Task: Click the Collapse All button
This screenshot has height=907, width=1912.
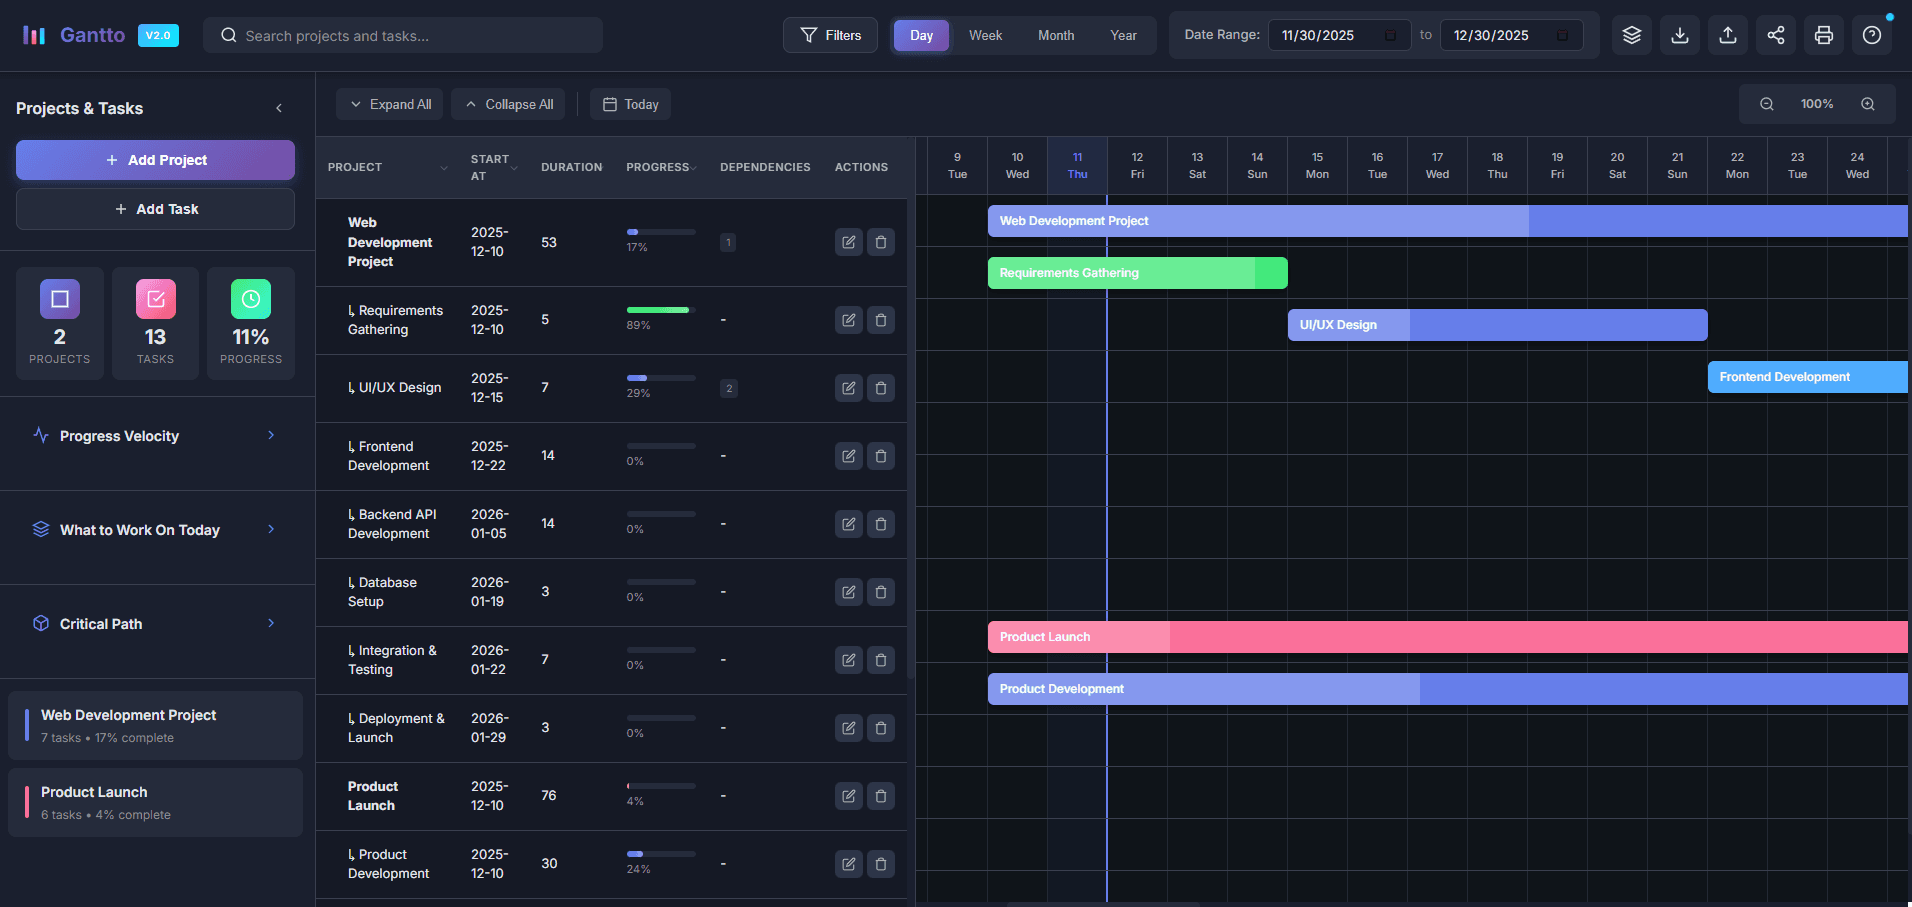Action: tap(508, 103)
